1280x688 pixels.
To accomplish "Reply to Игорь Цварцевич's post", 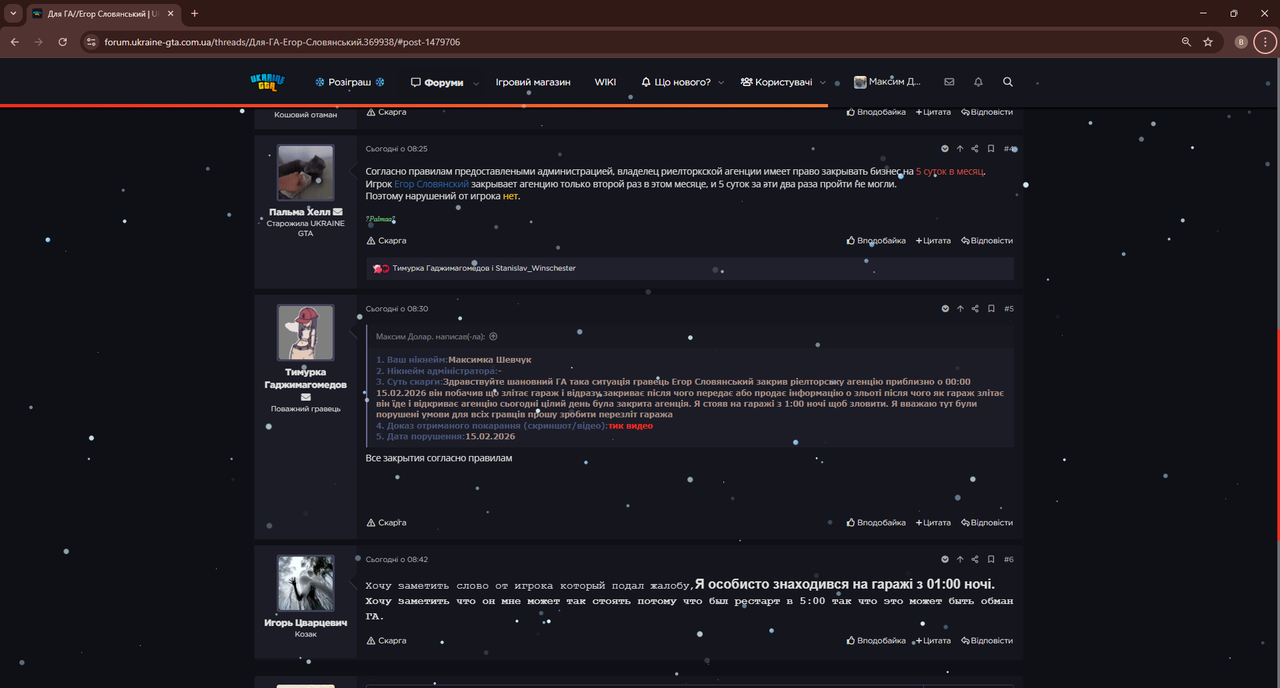I will pos(986,641).
